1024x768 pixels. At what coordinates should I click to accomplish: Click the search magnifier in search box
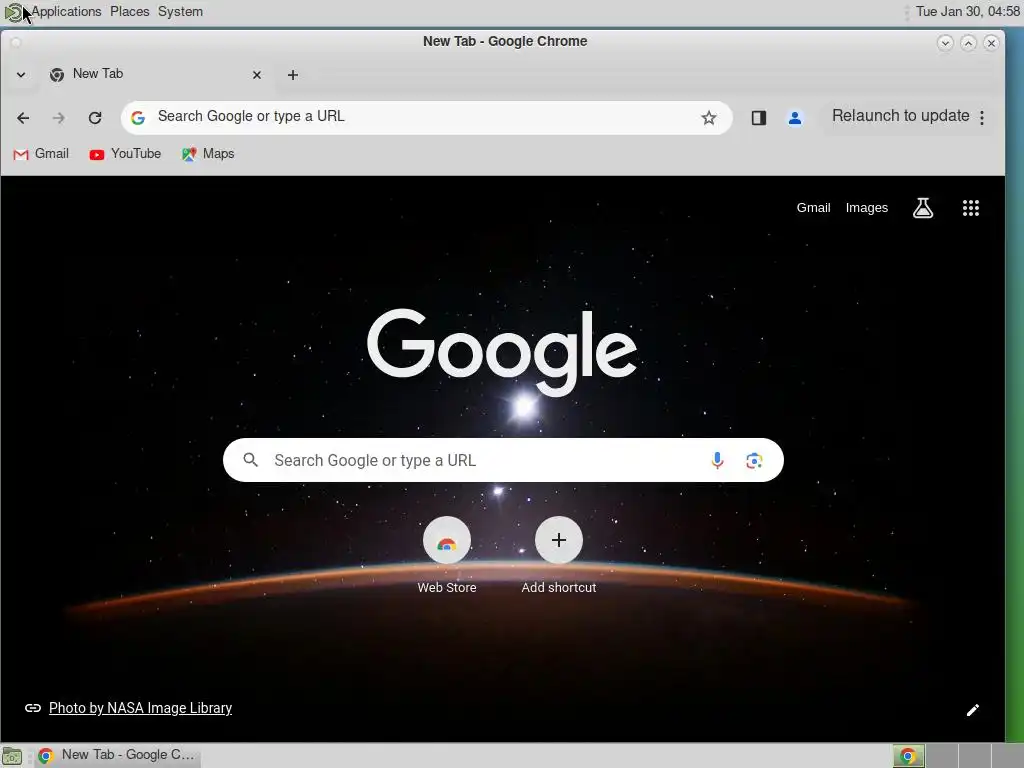click(250, 460)
